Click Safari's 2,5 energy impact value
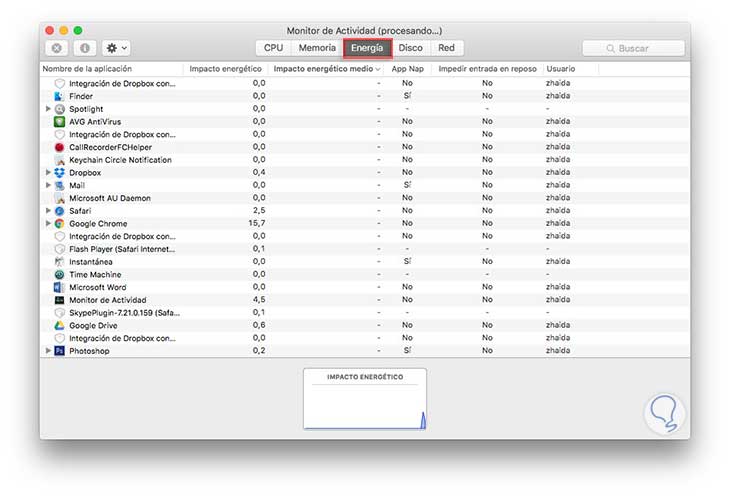Viewport: 730px width, 496px height. tap(259, 211)
